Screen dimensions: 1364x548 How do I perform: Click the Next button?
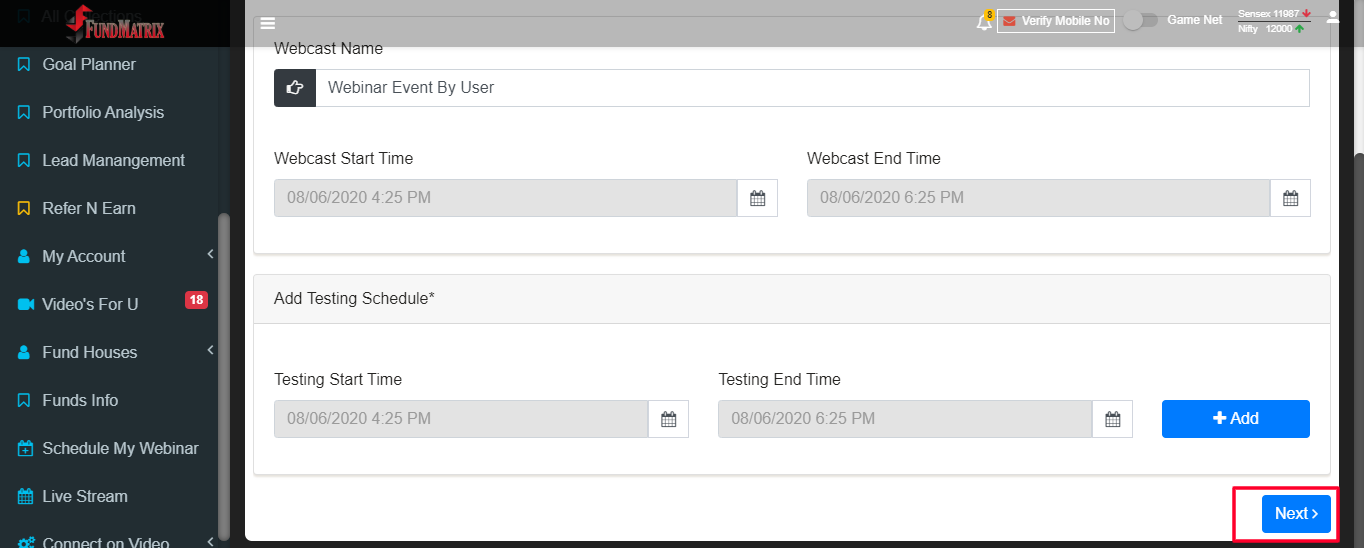[1296, 513]
